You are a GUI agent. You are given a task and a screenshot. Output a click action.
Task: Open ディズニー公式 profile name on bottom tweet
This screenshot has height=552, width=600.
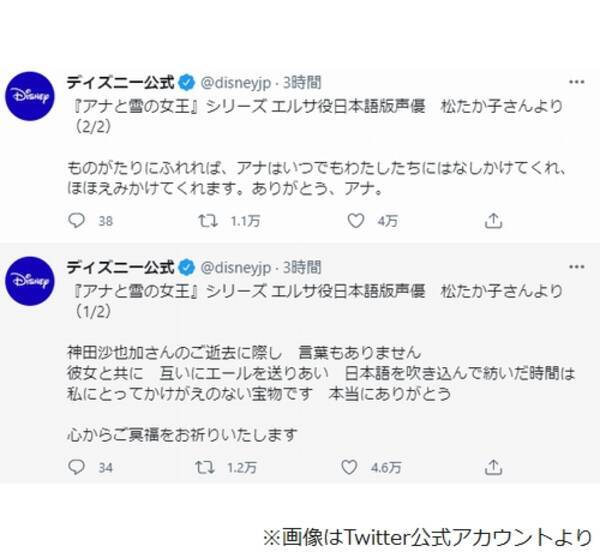[118, 266]
